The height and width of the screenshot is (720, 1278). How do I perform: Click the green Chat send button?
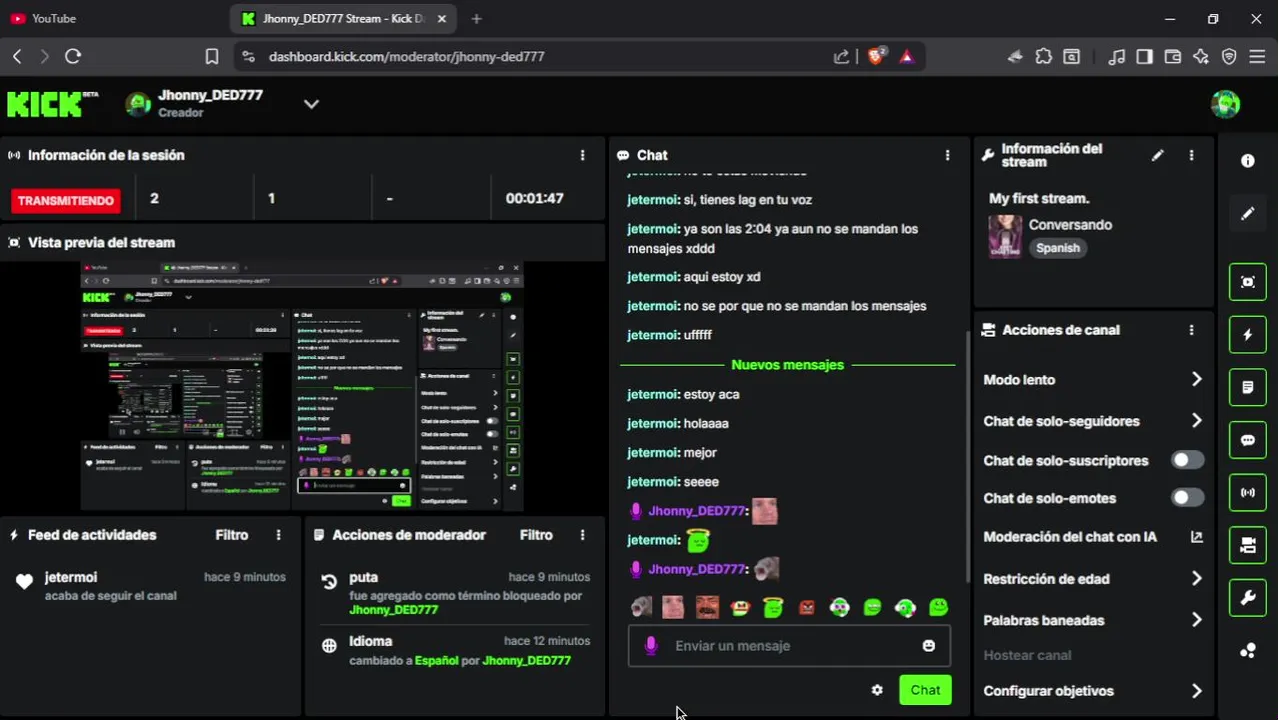tap(925, 690)
